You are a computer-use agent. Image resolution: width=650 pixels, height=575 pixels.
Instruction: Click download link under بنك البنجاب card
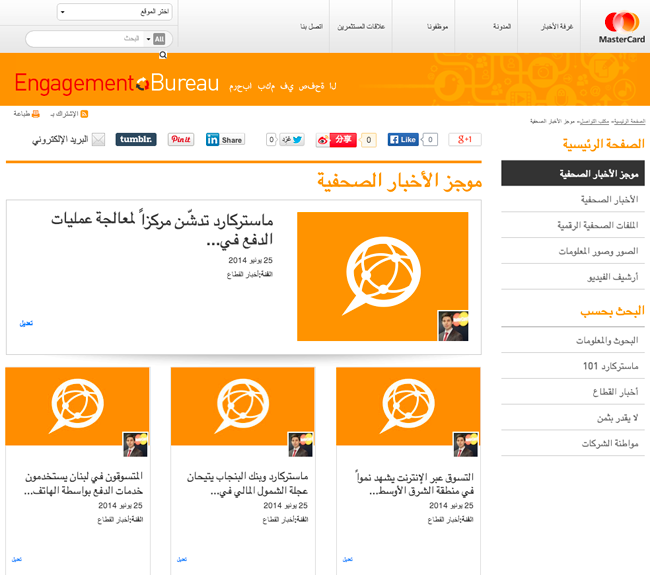point(182,559)
